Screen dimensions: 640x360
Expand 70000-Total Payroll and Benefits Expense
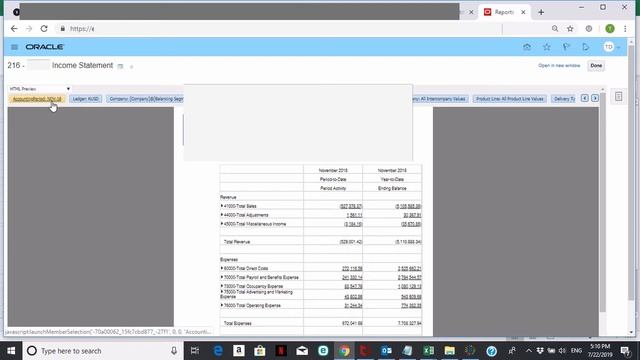[222, 277]
